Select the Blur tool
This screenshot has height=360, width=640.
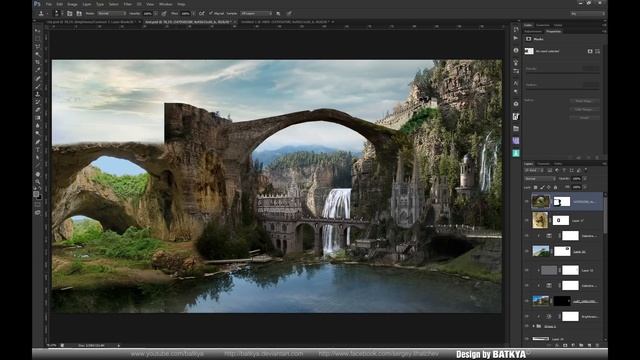click(x=38, y=126)
